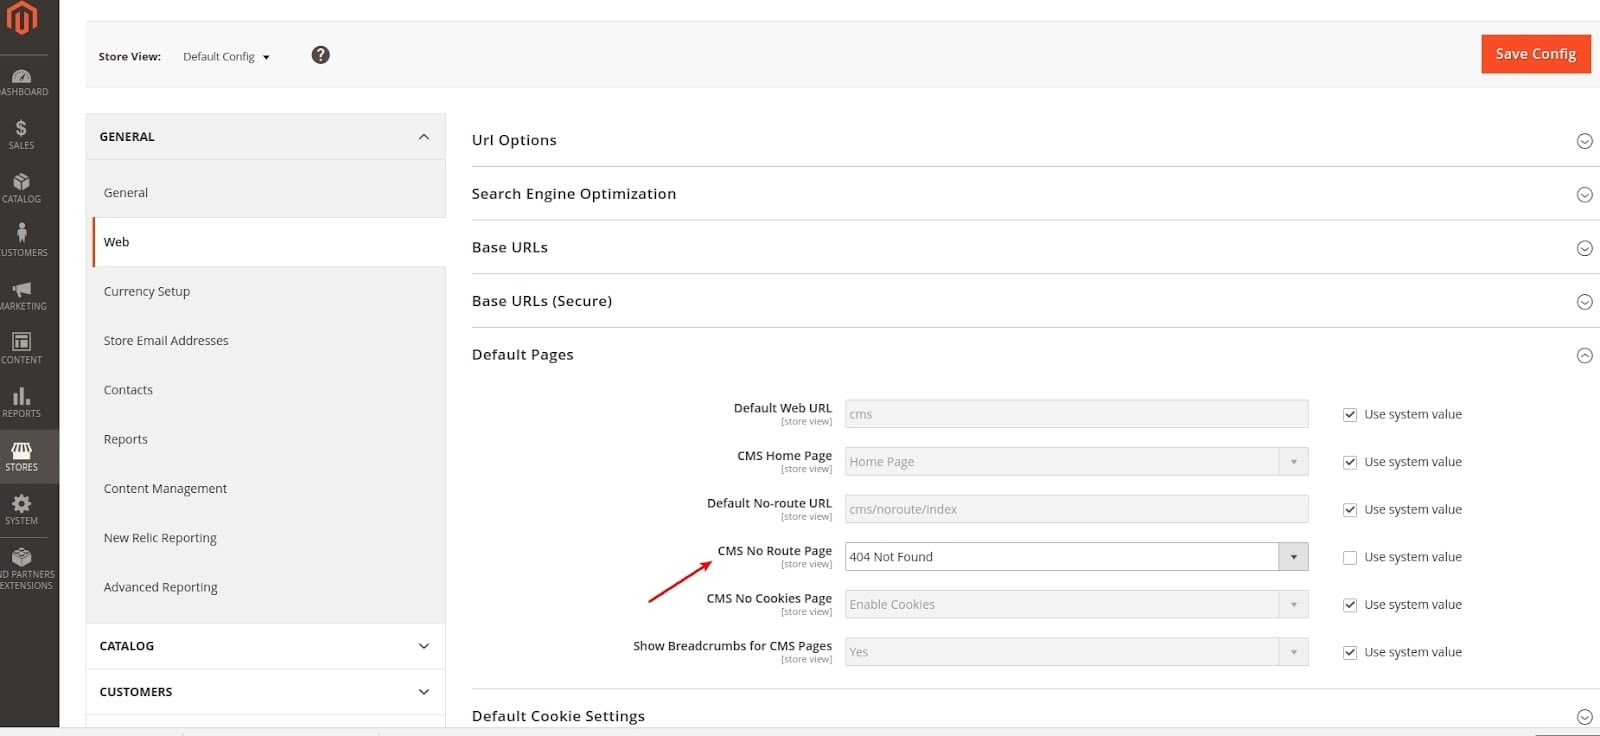Click the Base URLs section title
Screen dimensions: 1600x736
pos(510,248)
